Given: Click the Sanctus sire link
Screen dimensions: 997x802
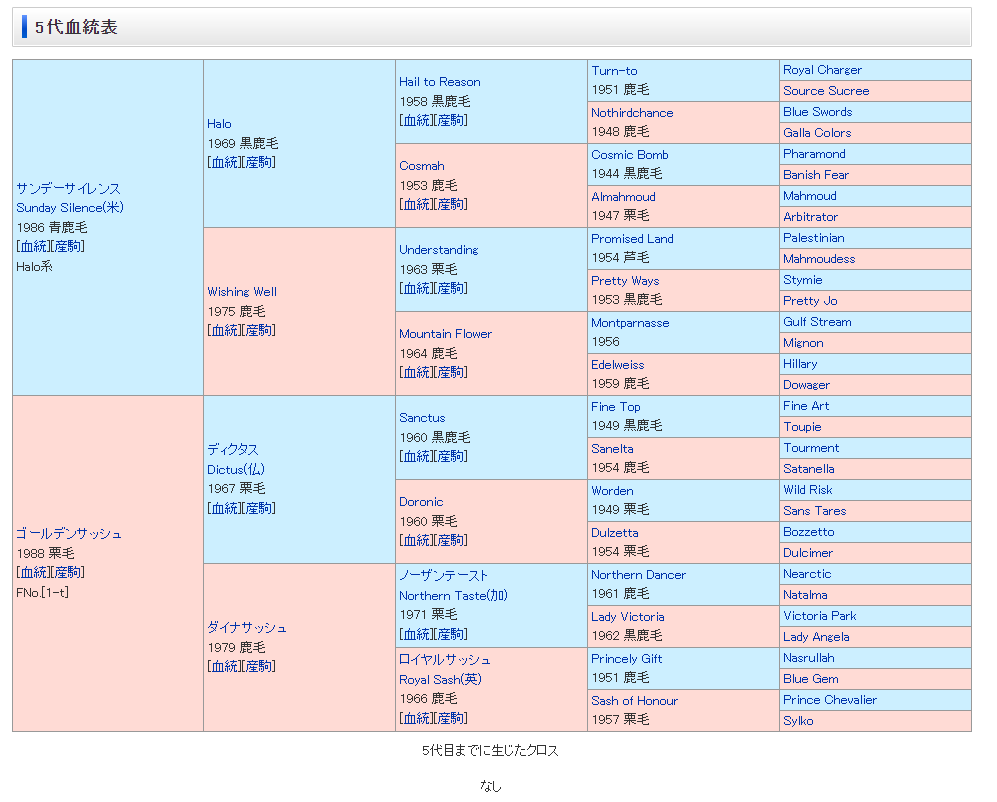Looking at the screenshot, I should 422,418.
